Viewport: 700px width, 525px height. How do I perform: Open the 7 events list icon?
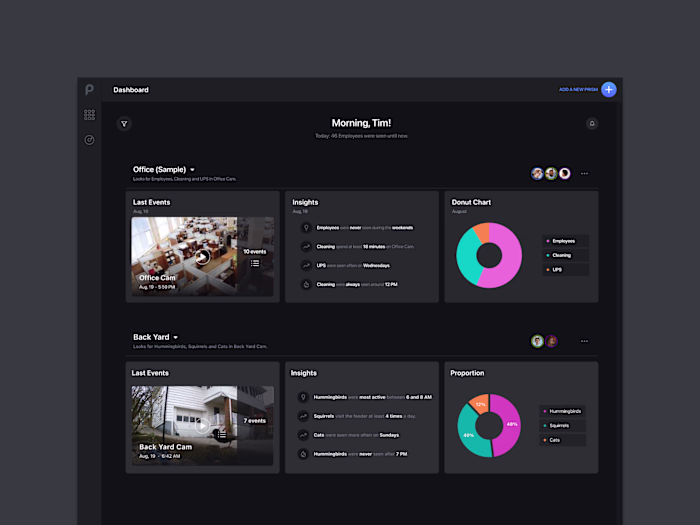pos(221,434)
